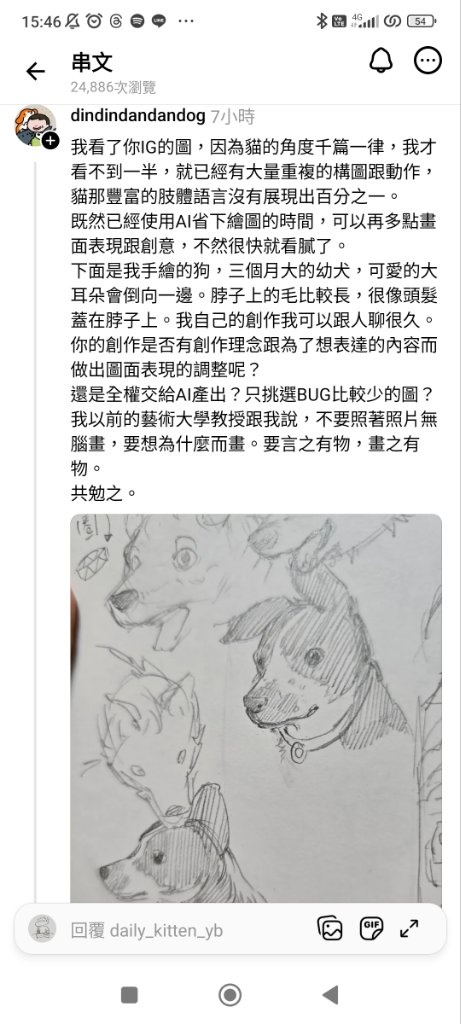This screenshot has width=461, height=1024.
Task: Tap Android recent apps square button
Action: click(129, 995)
